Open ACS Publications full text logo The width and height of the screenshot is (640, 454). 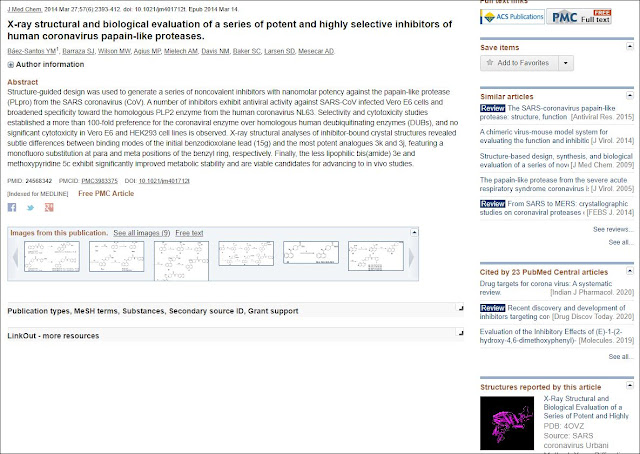pos(513,17)
